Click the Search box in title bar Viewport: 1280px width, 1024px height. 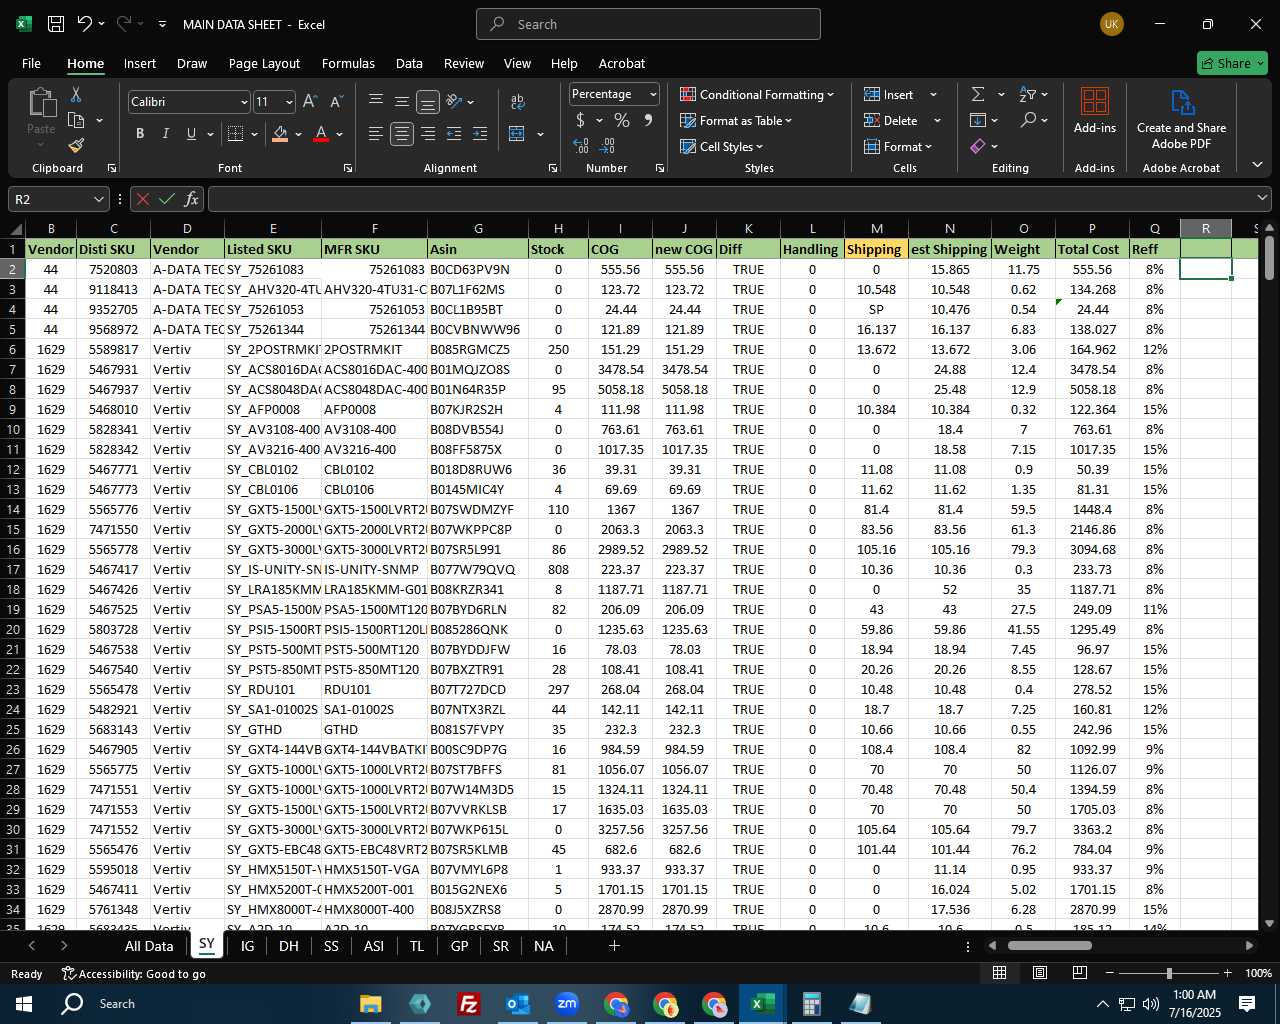[x=648, y=24]
